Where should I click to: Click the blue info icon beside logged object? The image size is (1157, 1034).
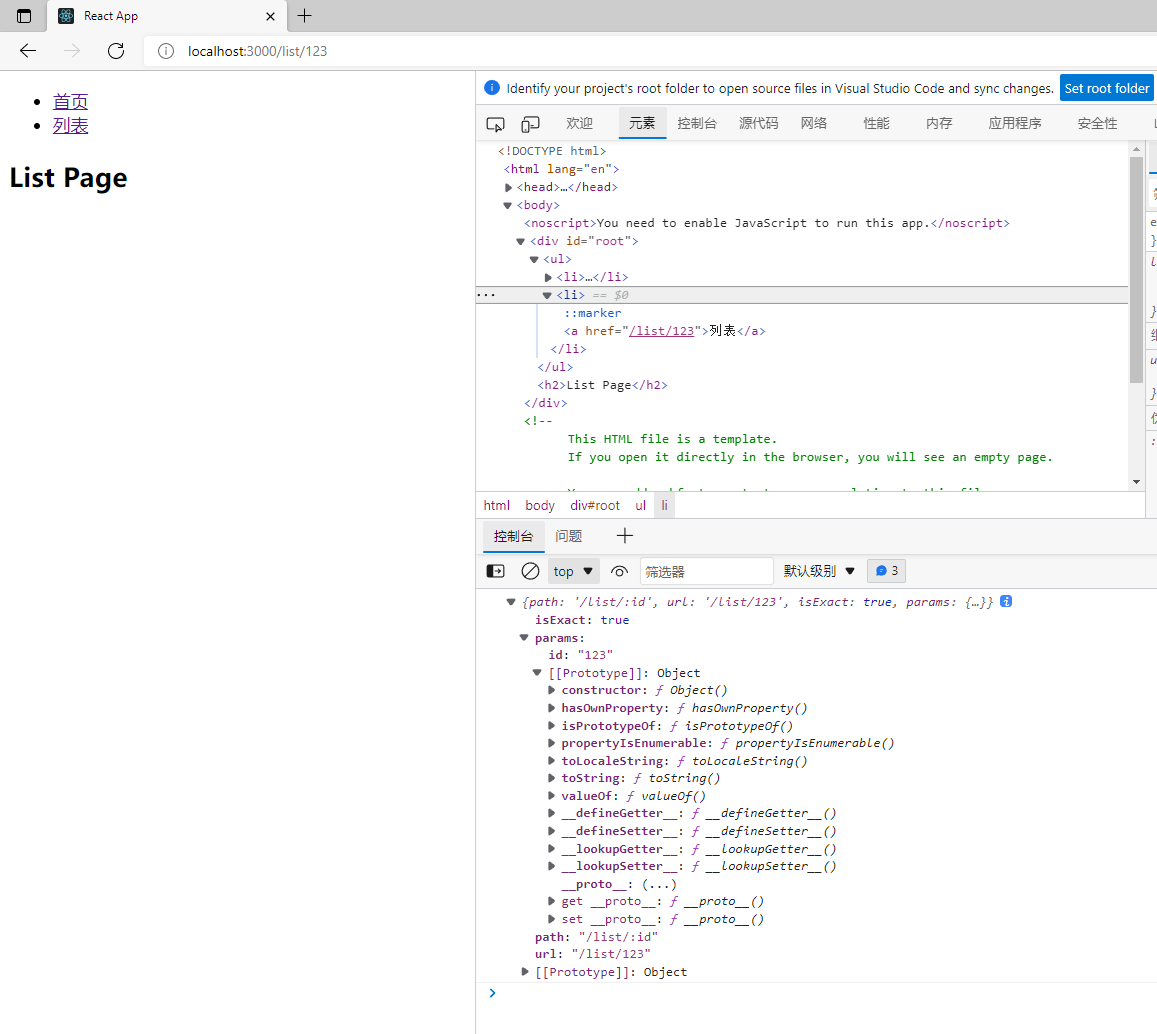(1006, 602)
